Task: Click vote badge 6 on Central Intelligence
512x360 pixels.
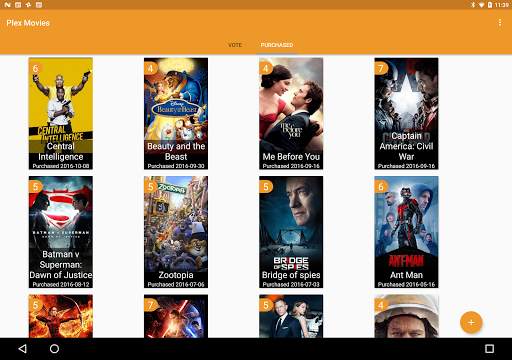Action: 36,68
